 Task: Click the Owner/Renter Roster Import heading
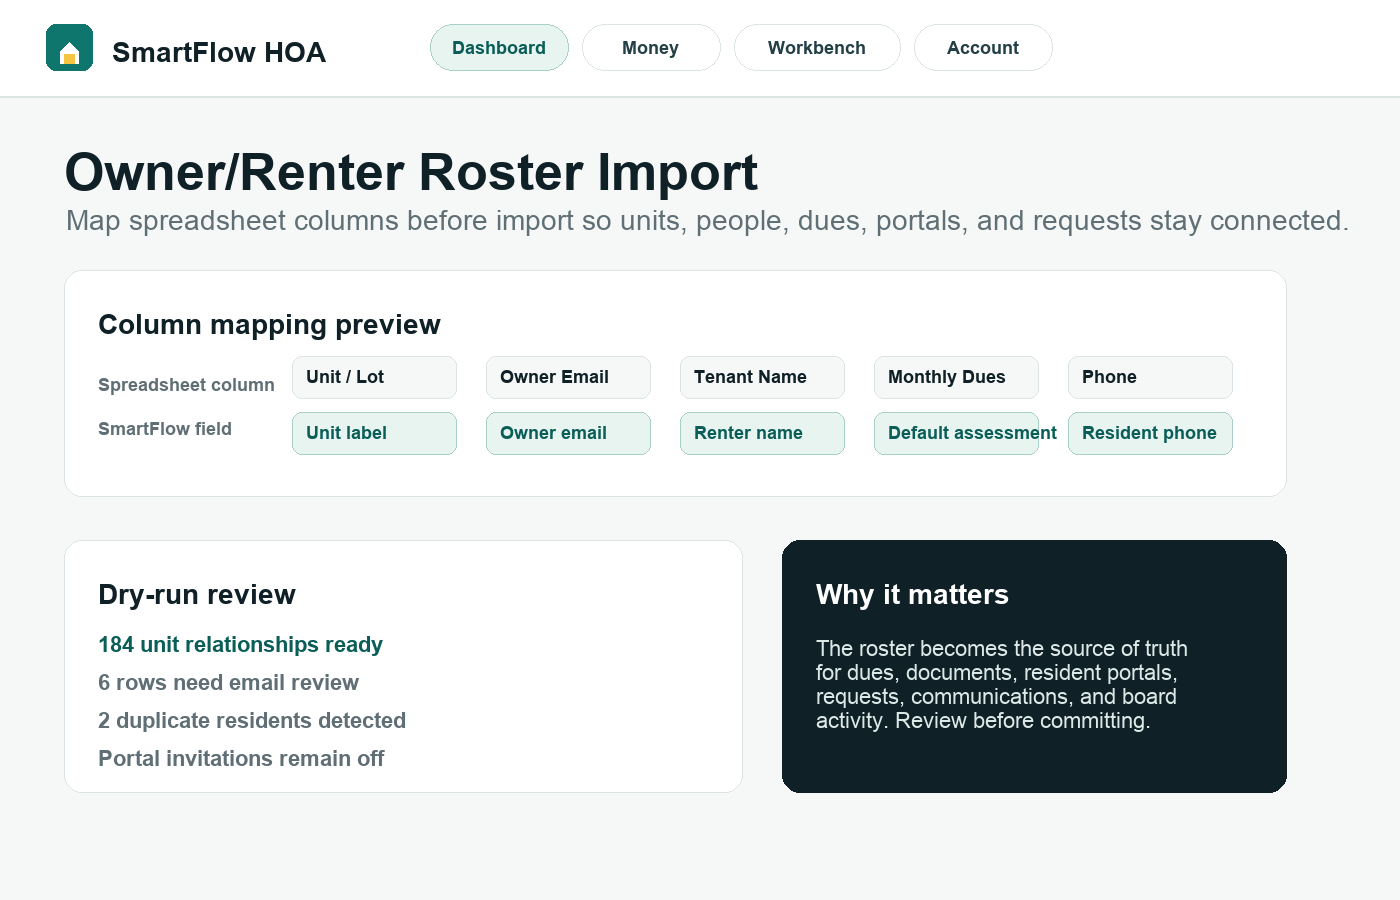411,172
